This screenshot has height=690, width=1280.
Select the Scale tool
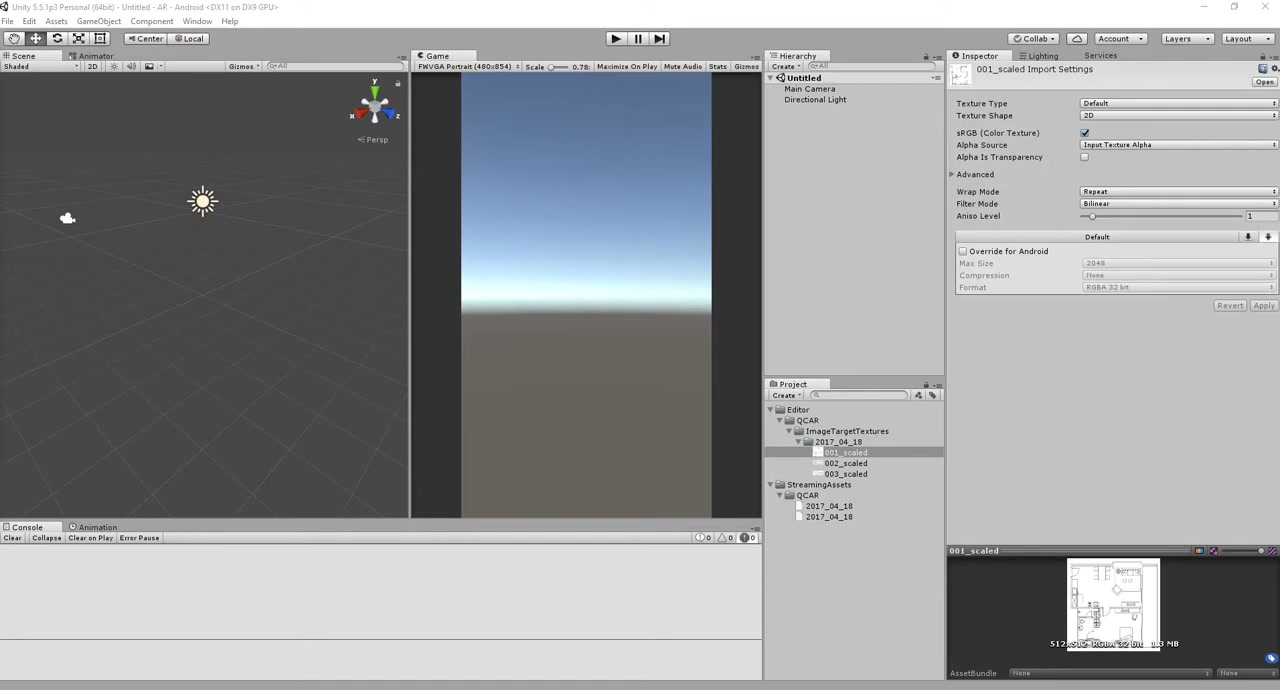tap(78, 38)
